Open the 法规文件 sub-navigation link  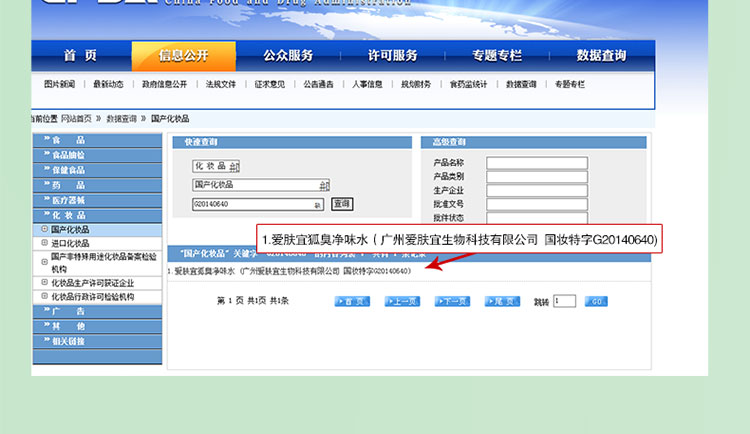click(221, 84)
